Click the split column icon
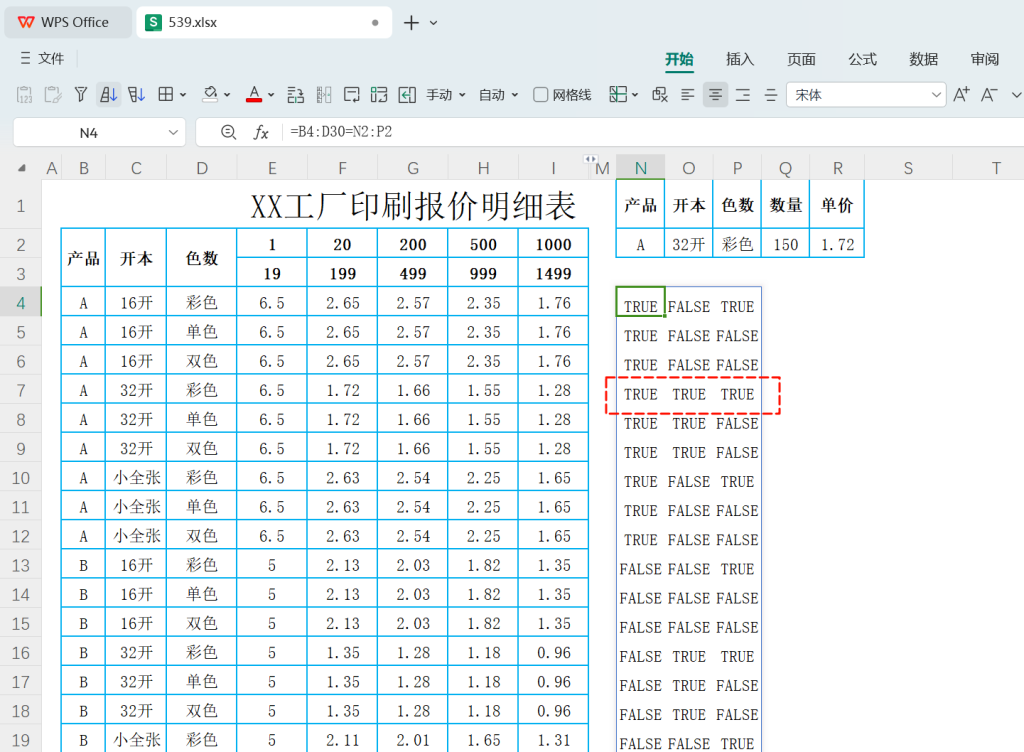The height and width of the screenshot is (752, 1024). (324, 95)
